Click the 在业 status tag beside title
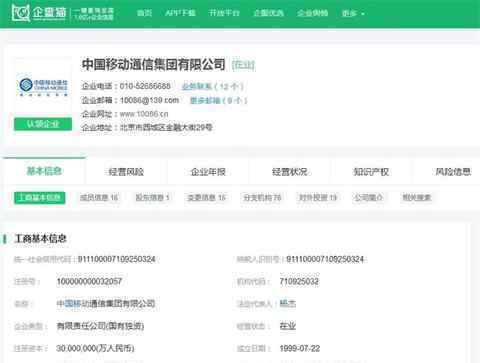 pyautogui.click(x=243, y=65)
